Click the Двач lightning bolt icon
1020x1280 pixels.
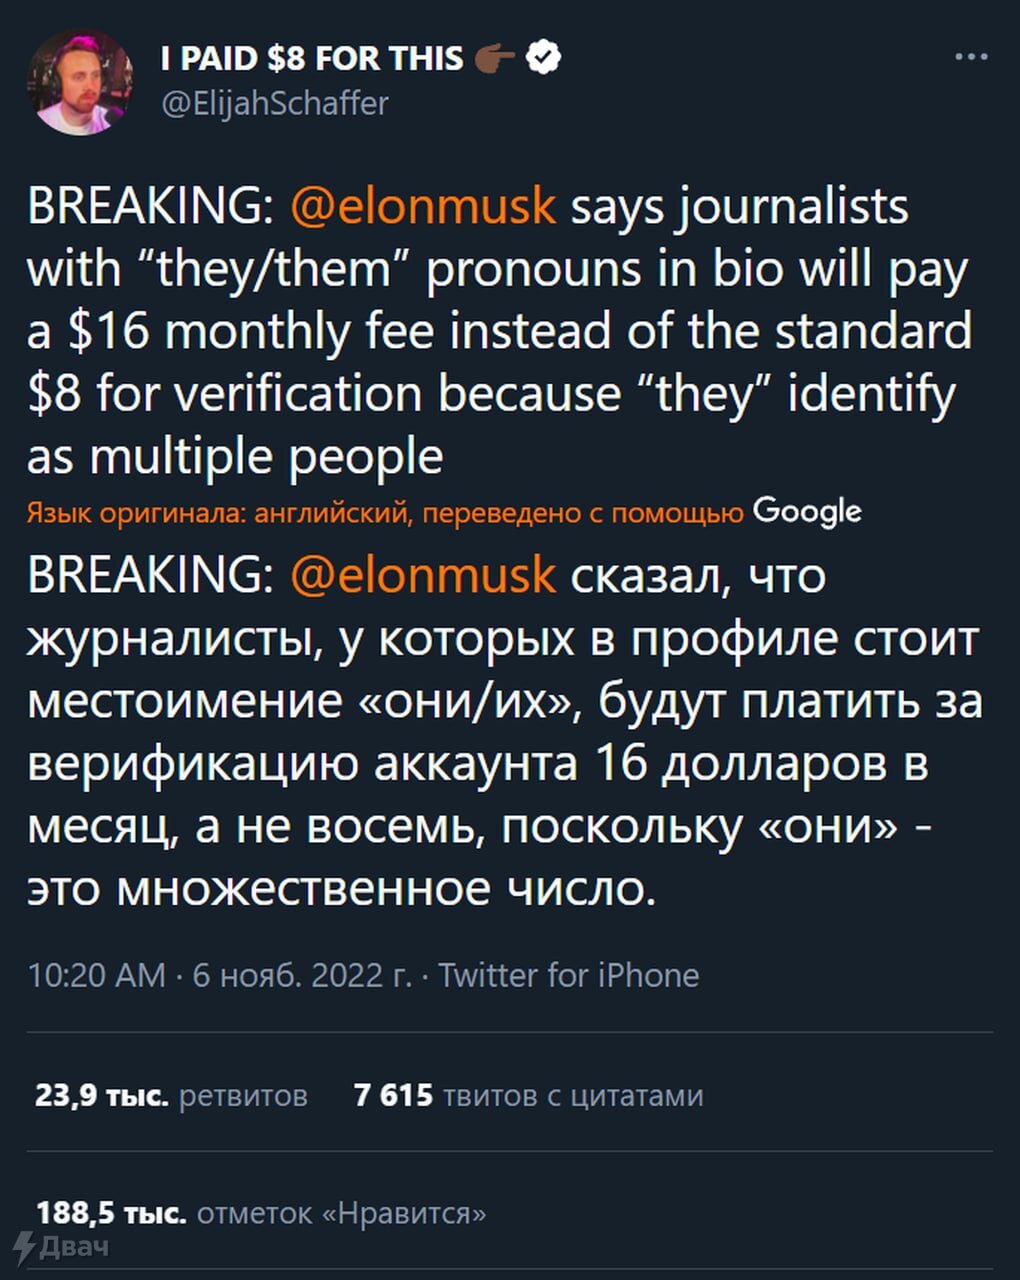(23, 1247)
